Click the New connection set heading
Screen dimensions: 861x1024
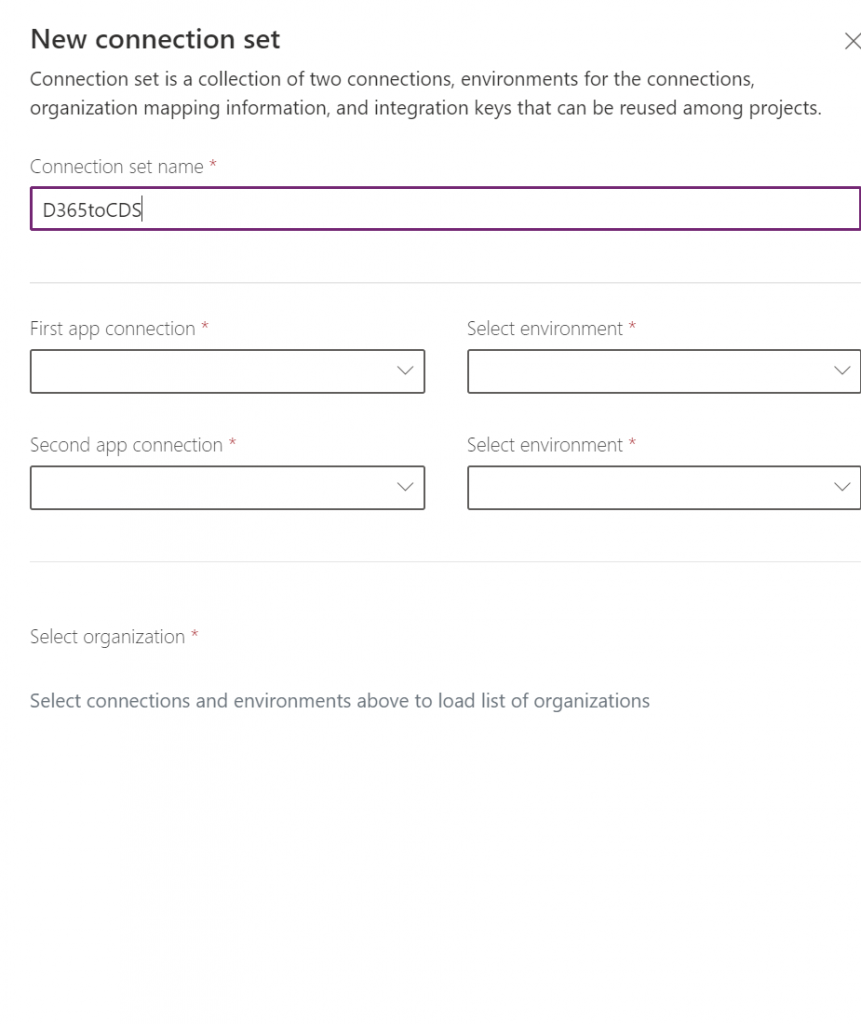coord(155,40)
